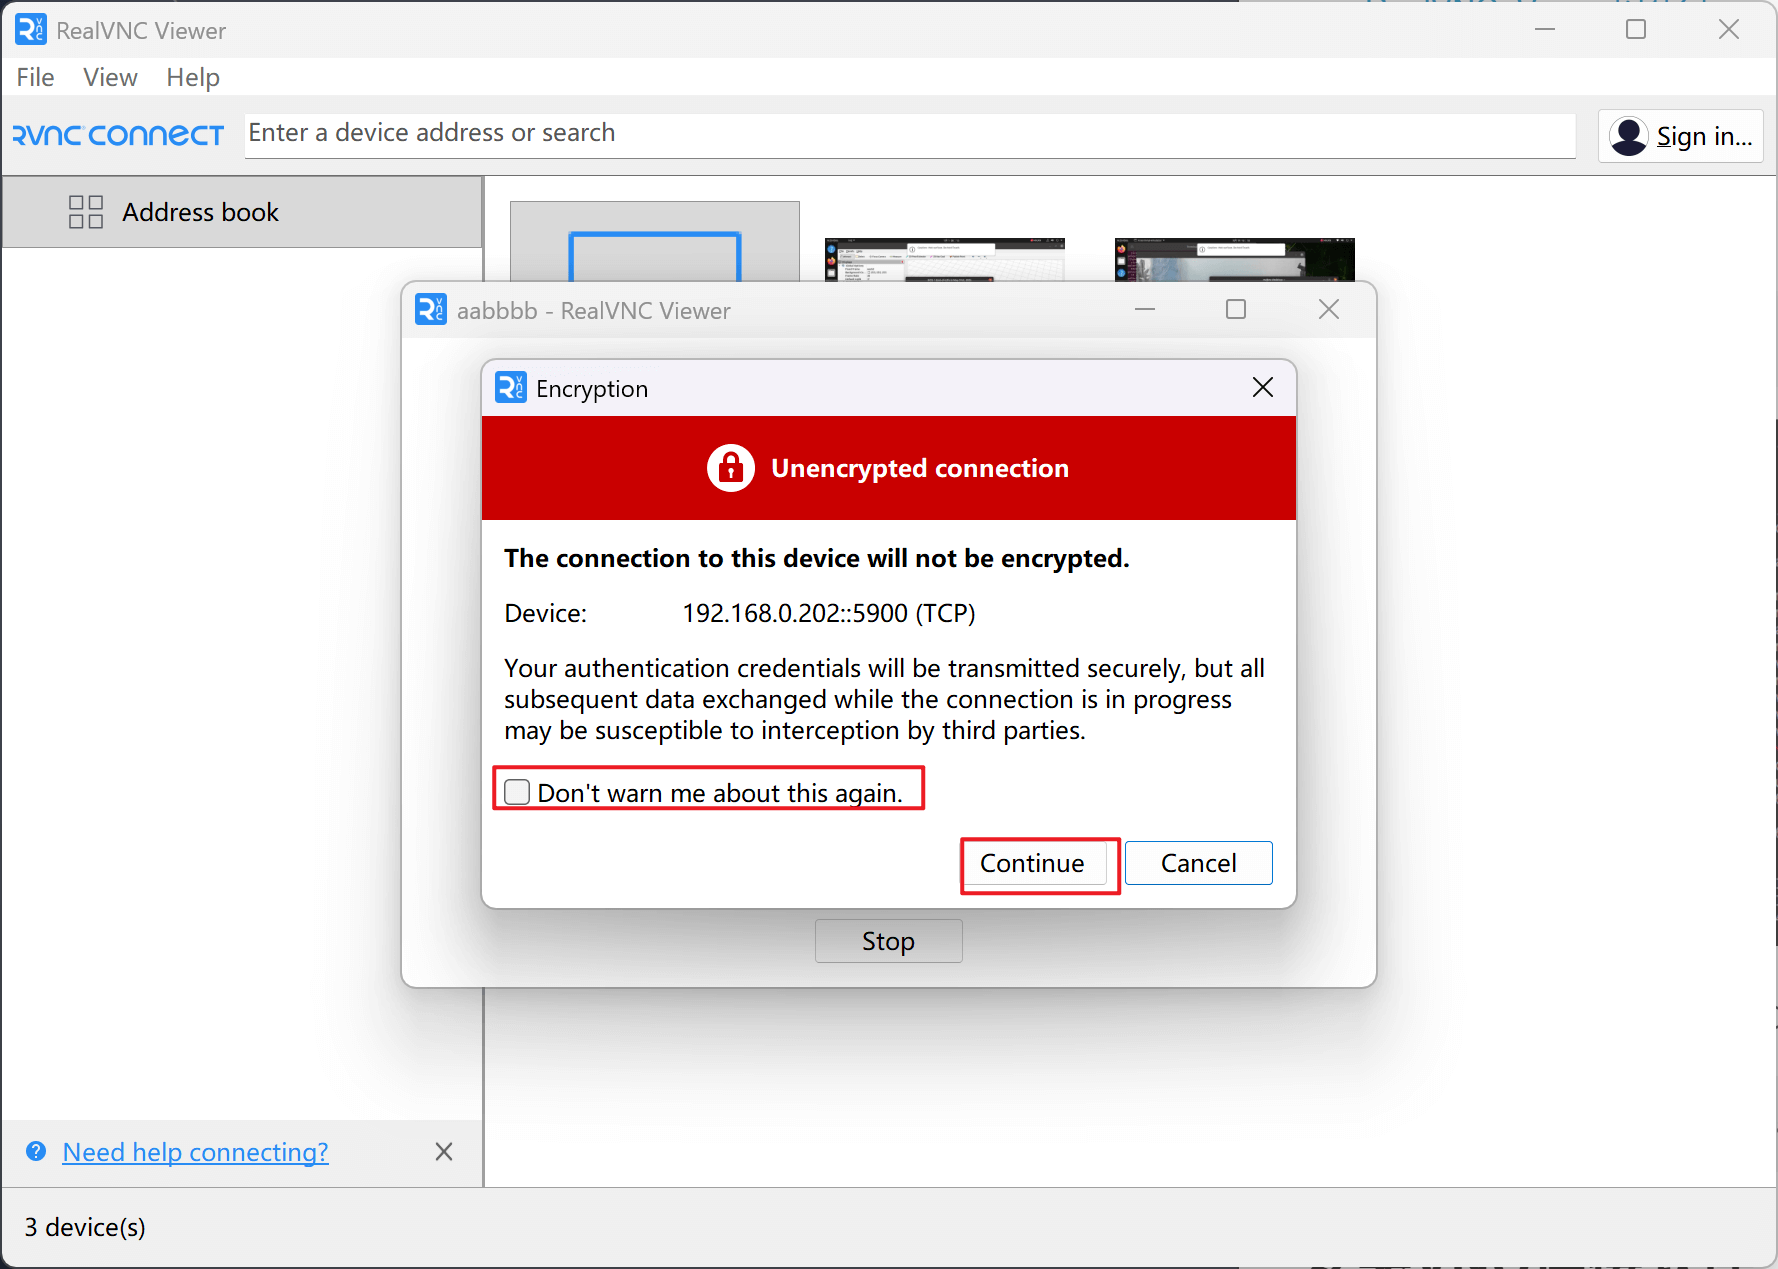Select Address book in the sidebar
The image size is (1778, 1269).
(200, 212)
